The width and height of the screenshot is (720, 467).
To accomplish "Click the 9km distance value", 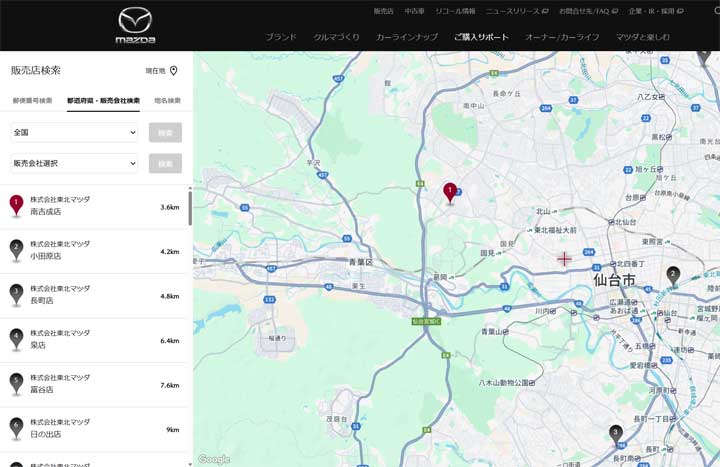I will pos(173,430).
